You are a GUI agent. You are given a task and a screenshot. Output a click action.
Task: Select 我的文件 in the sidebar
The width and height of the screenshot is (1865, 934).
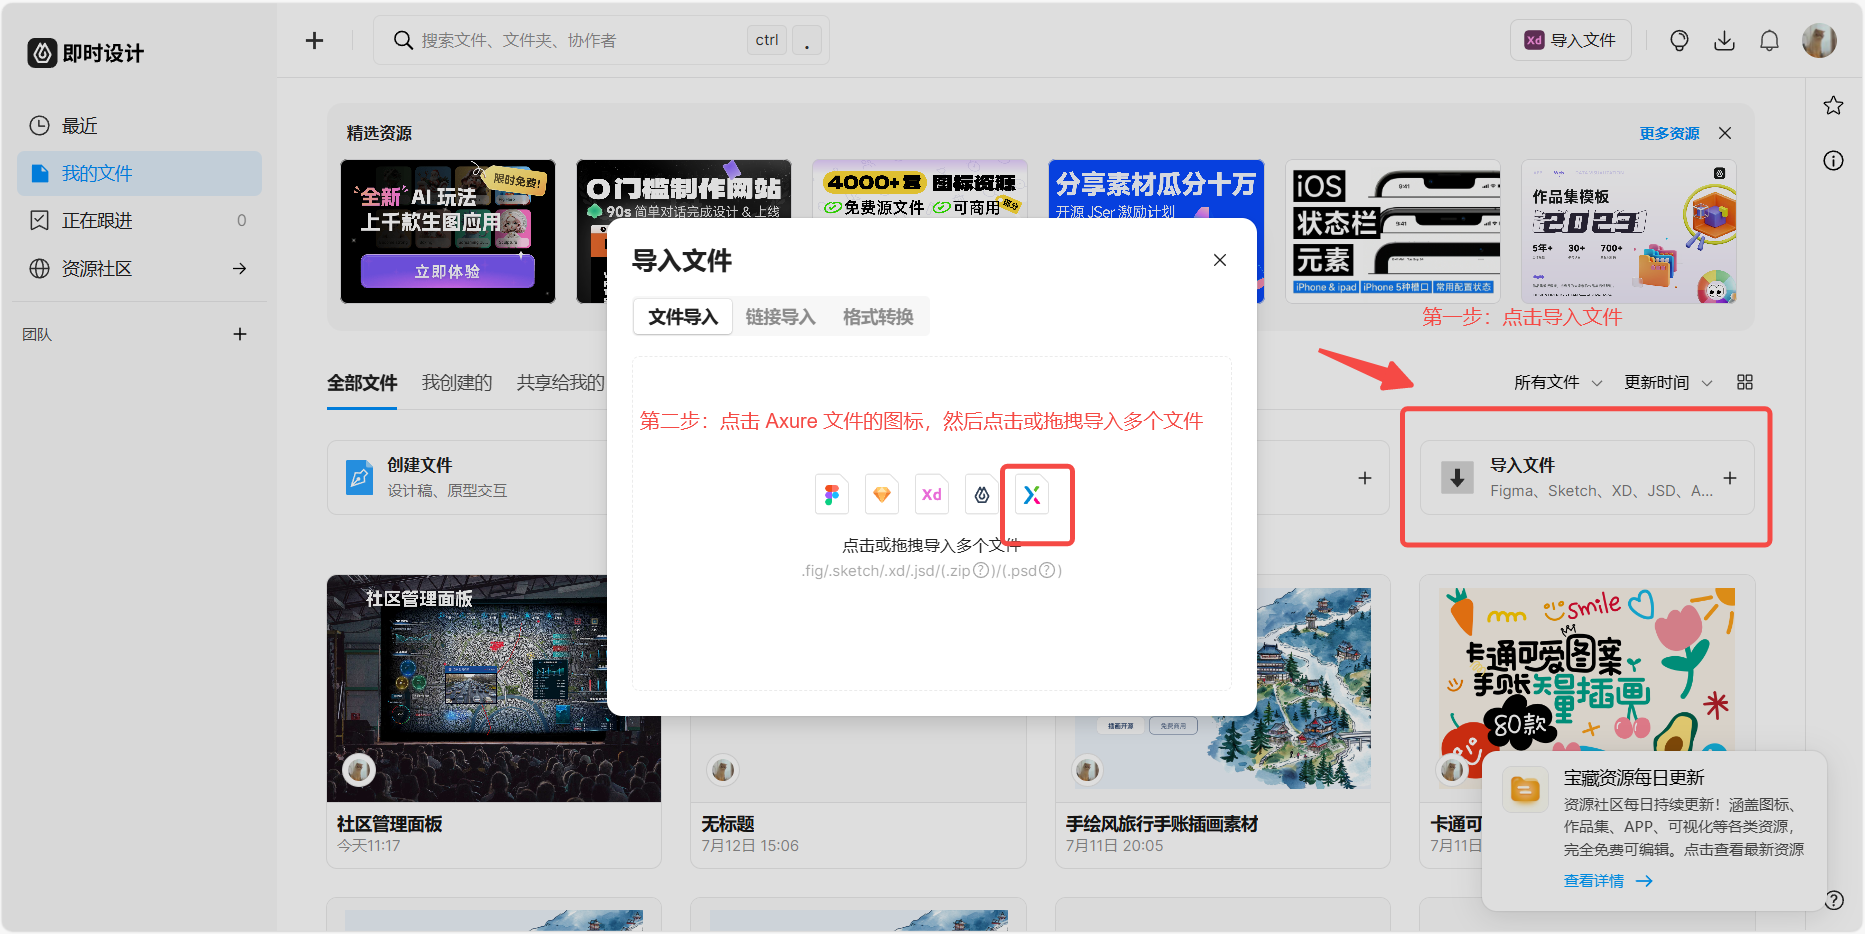click(139, 173)
